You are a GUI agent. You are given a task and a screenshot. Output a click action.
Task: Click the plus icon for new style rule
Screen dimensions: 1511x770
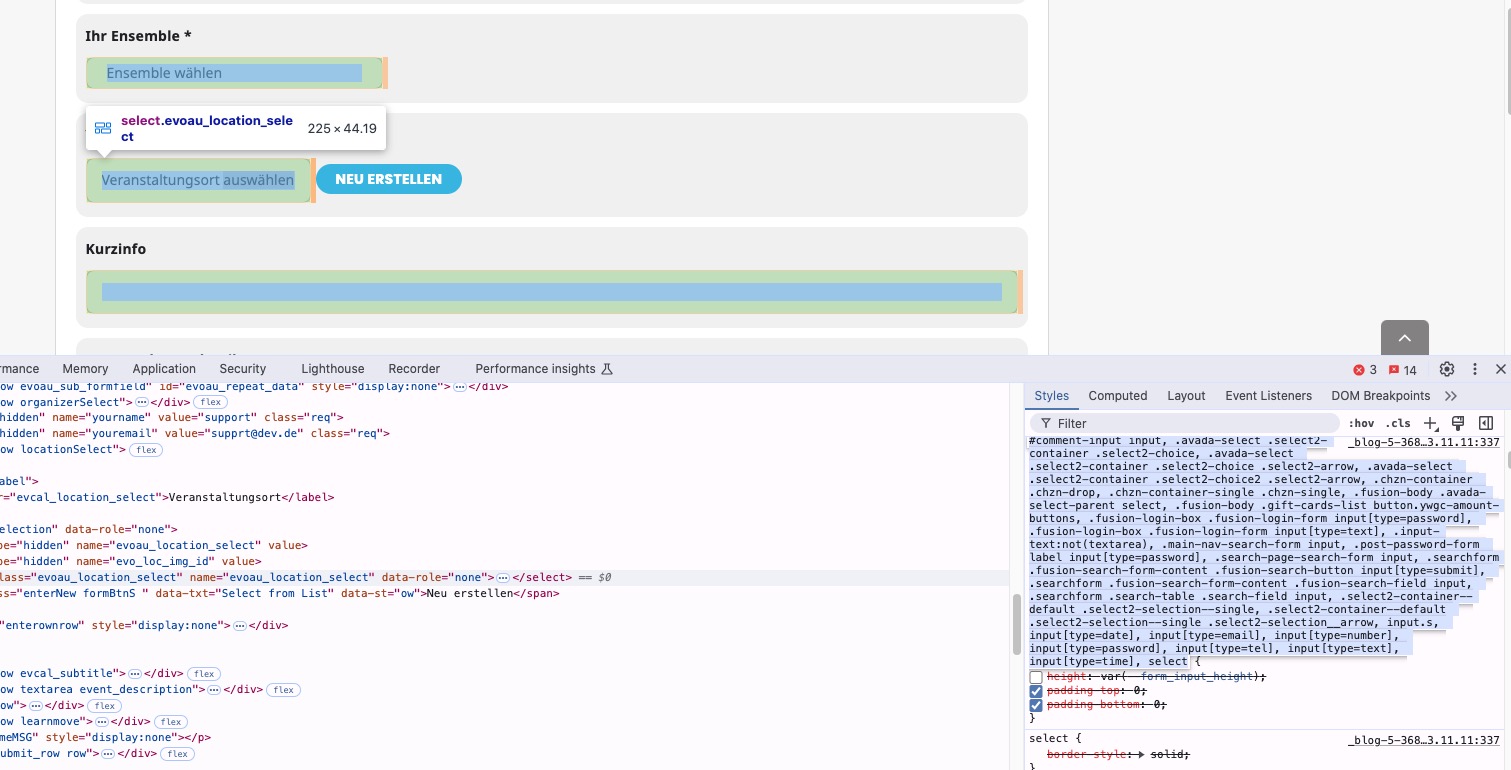1431,423
